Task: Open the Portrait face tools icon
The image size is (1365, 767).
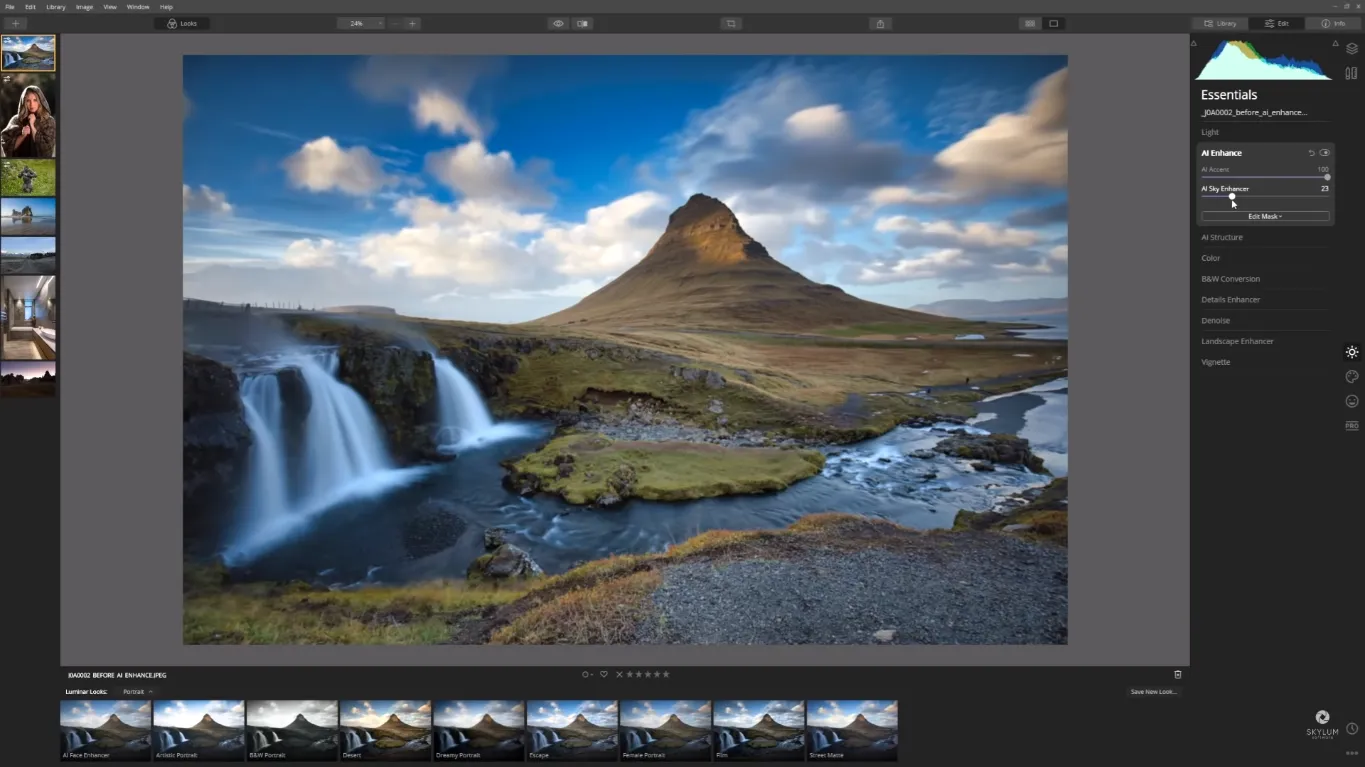Action: pos(1351,401)
